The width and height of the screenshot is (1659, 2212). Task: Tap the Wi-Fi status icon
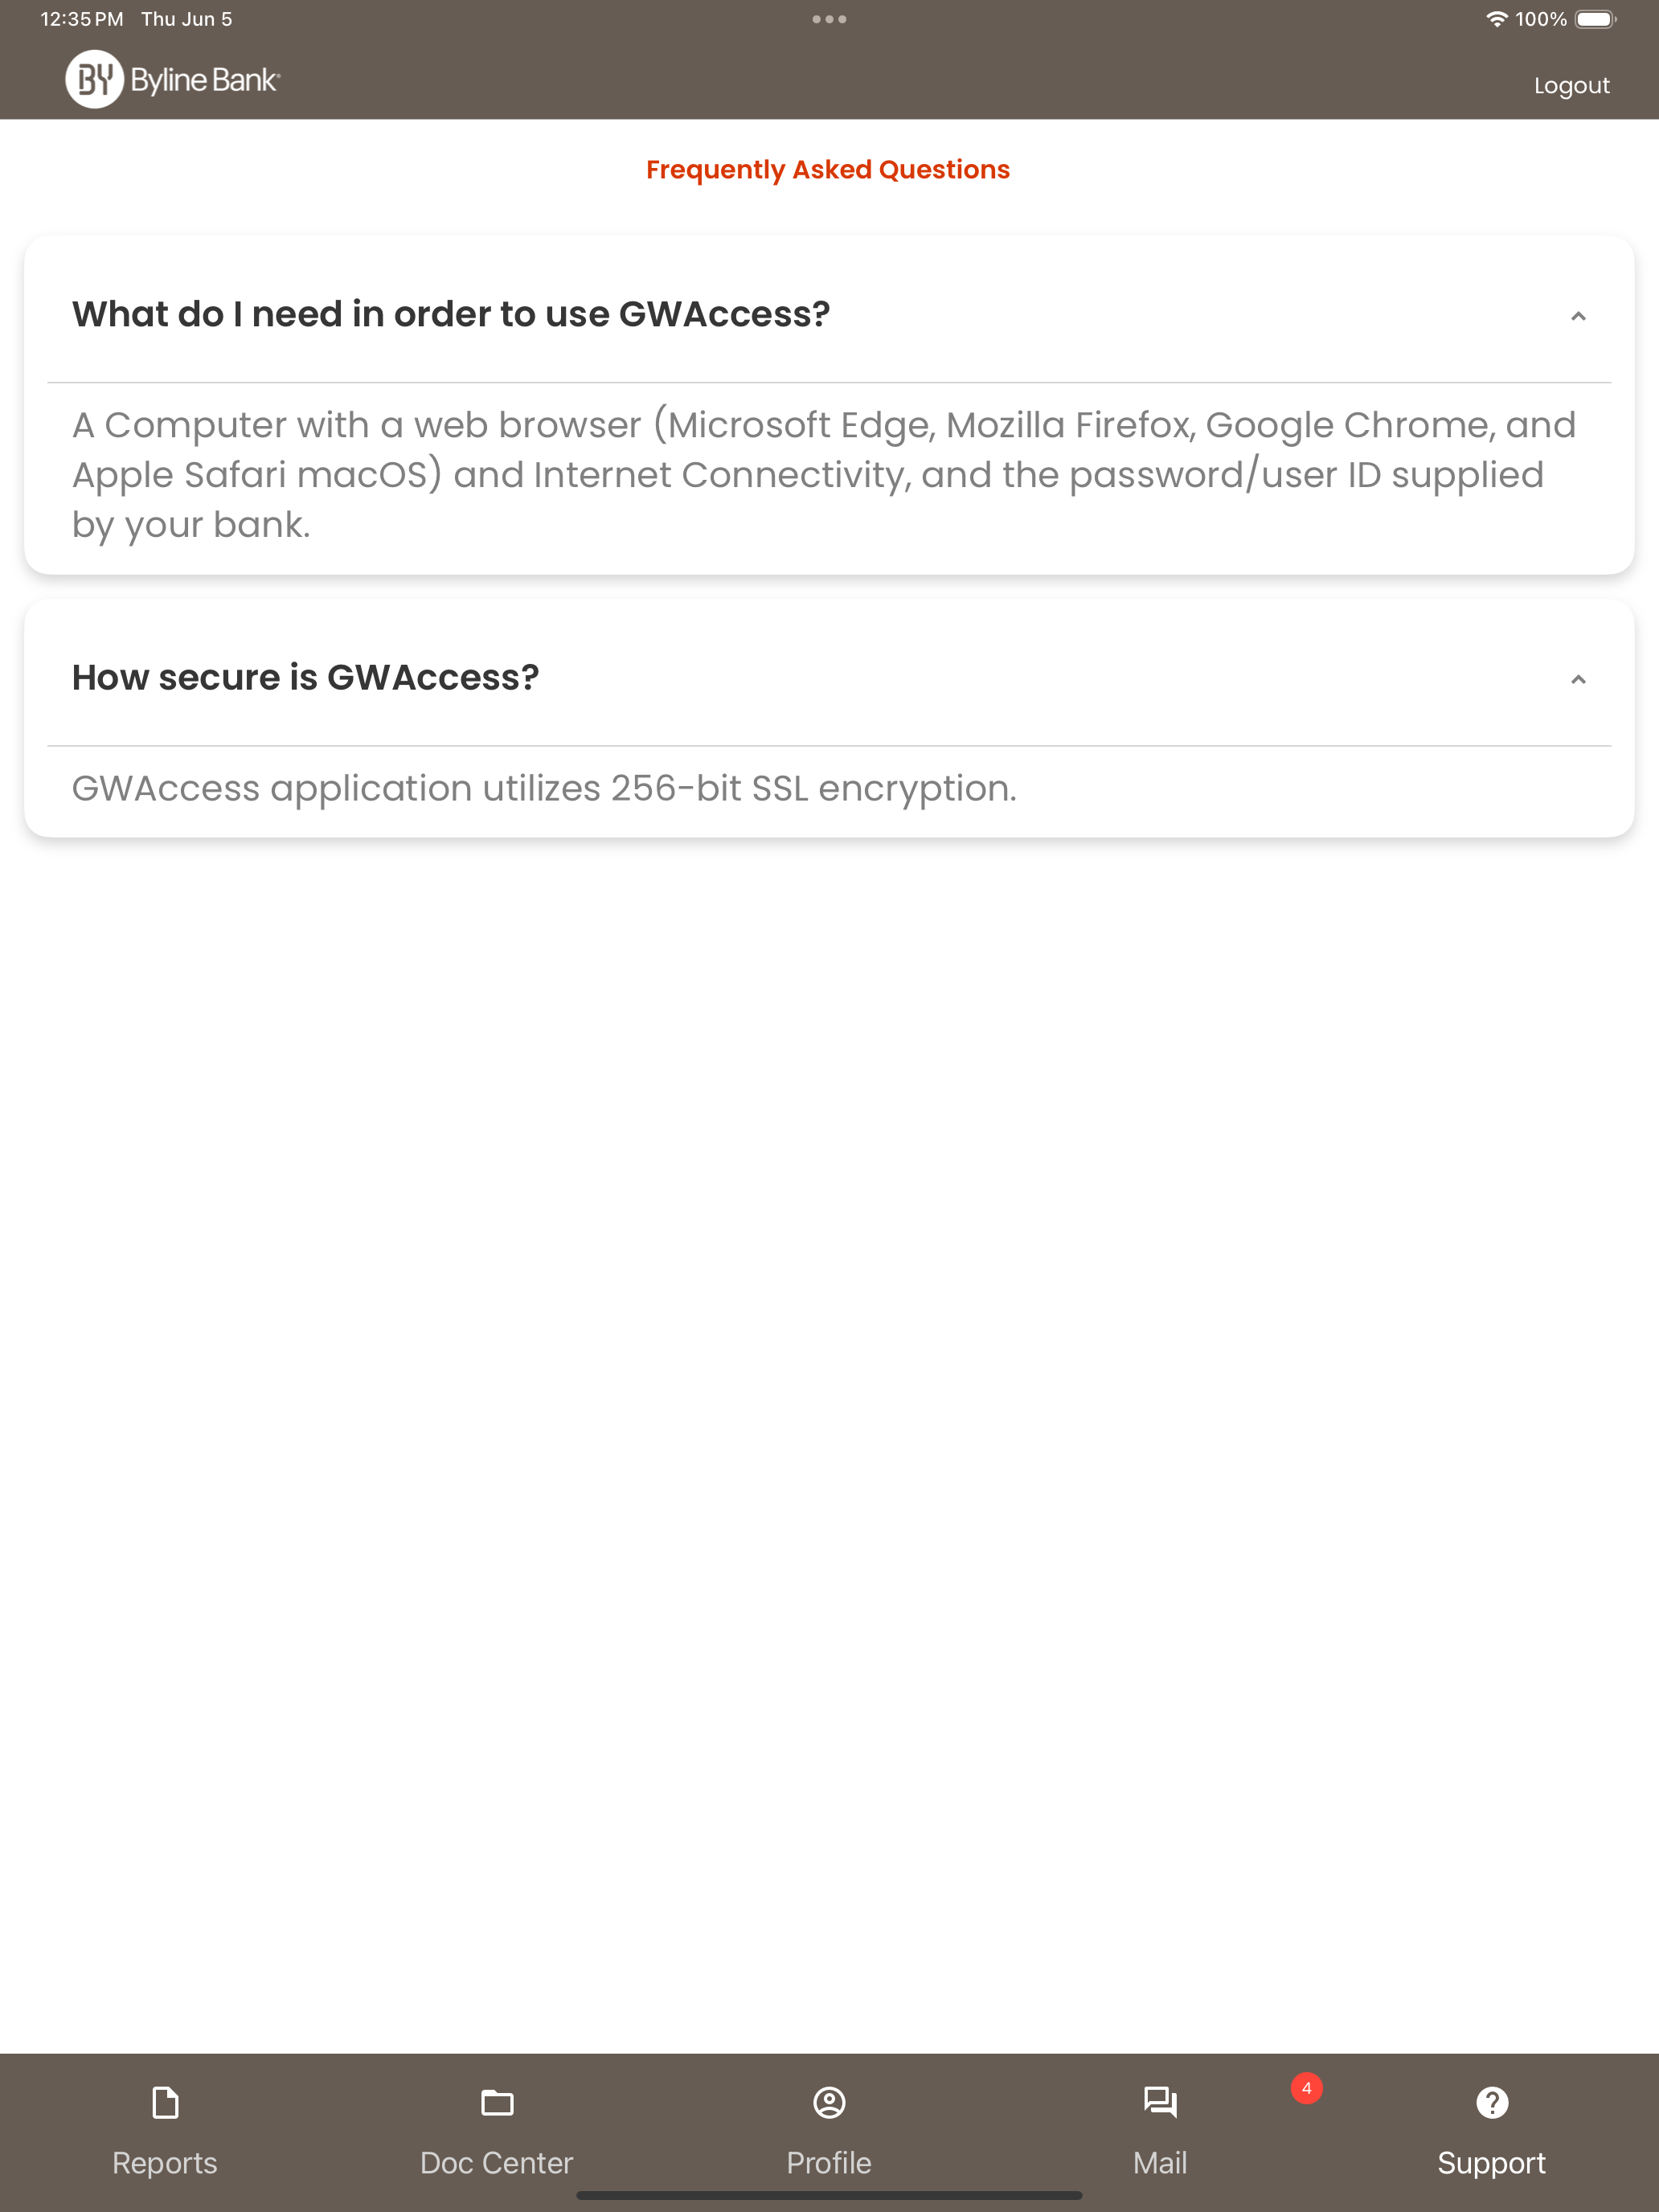[1496, 19]
